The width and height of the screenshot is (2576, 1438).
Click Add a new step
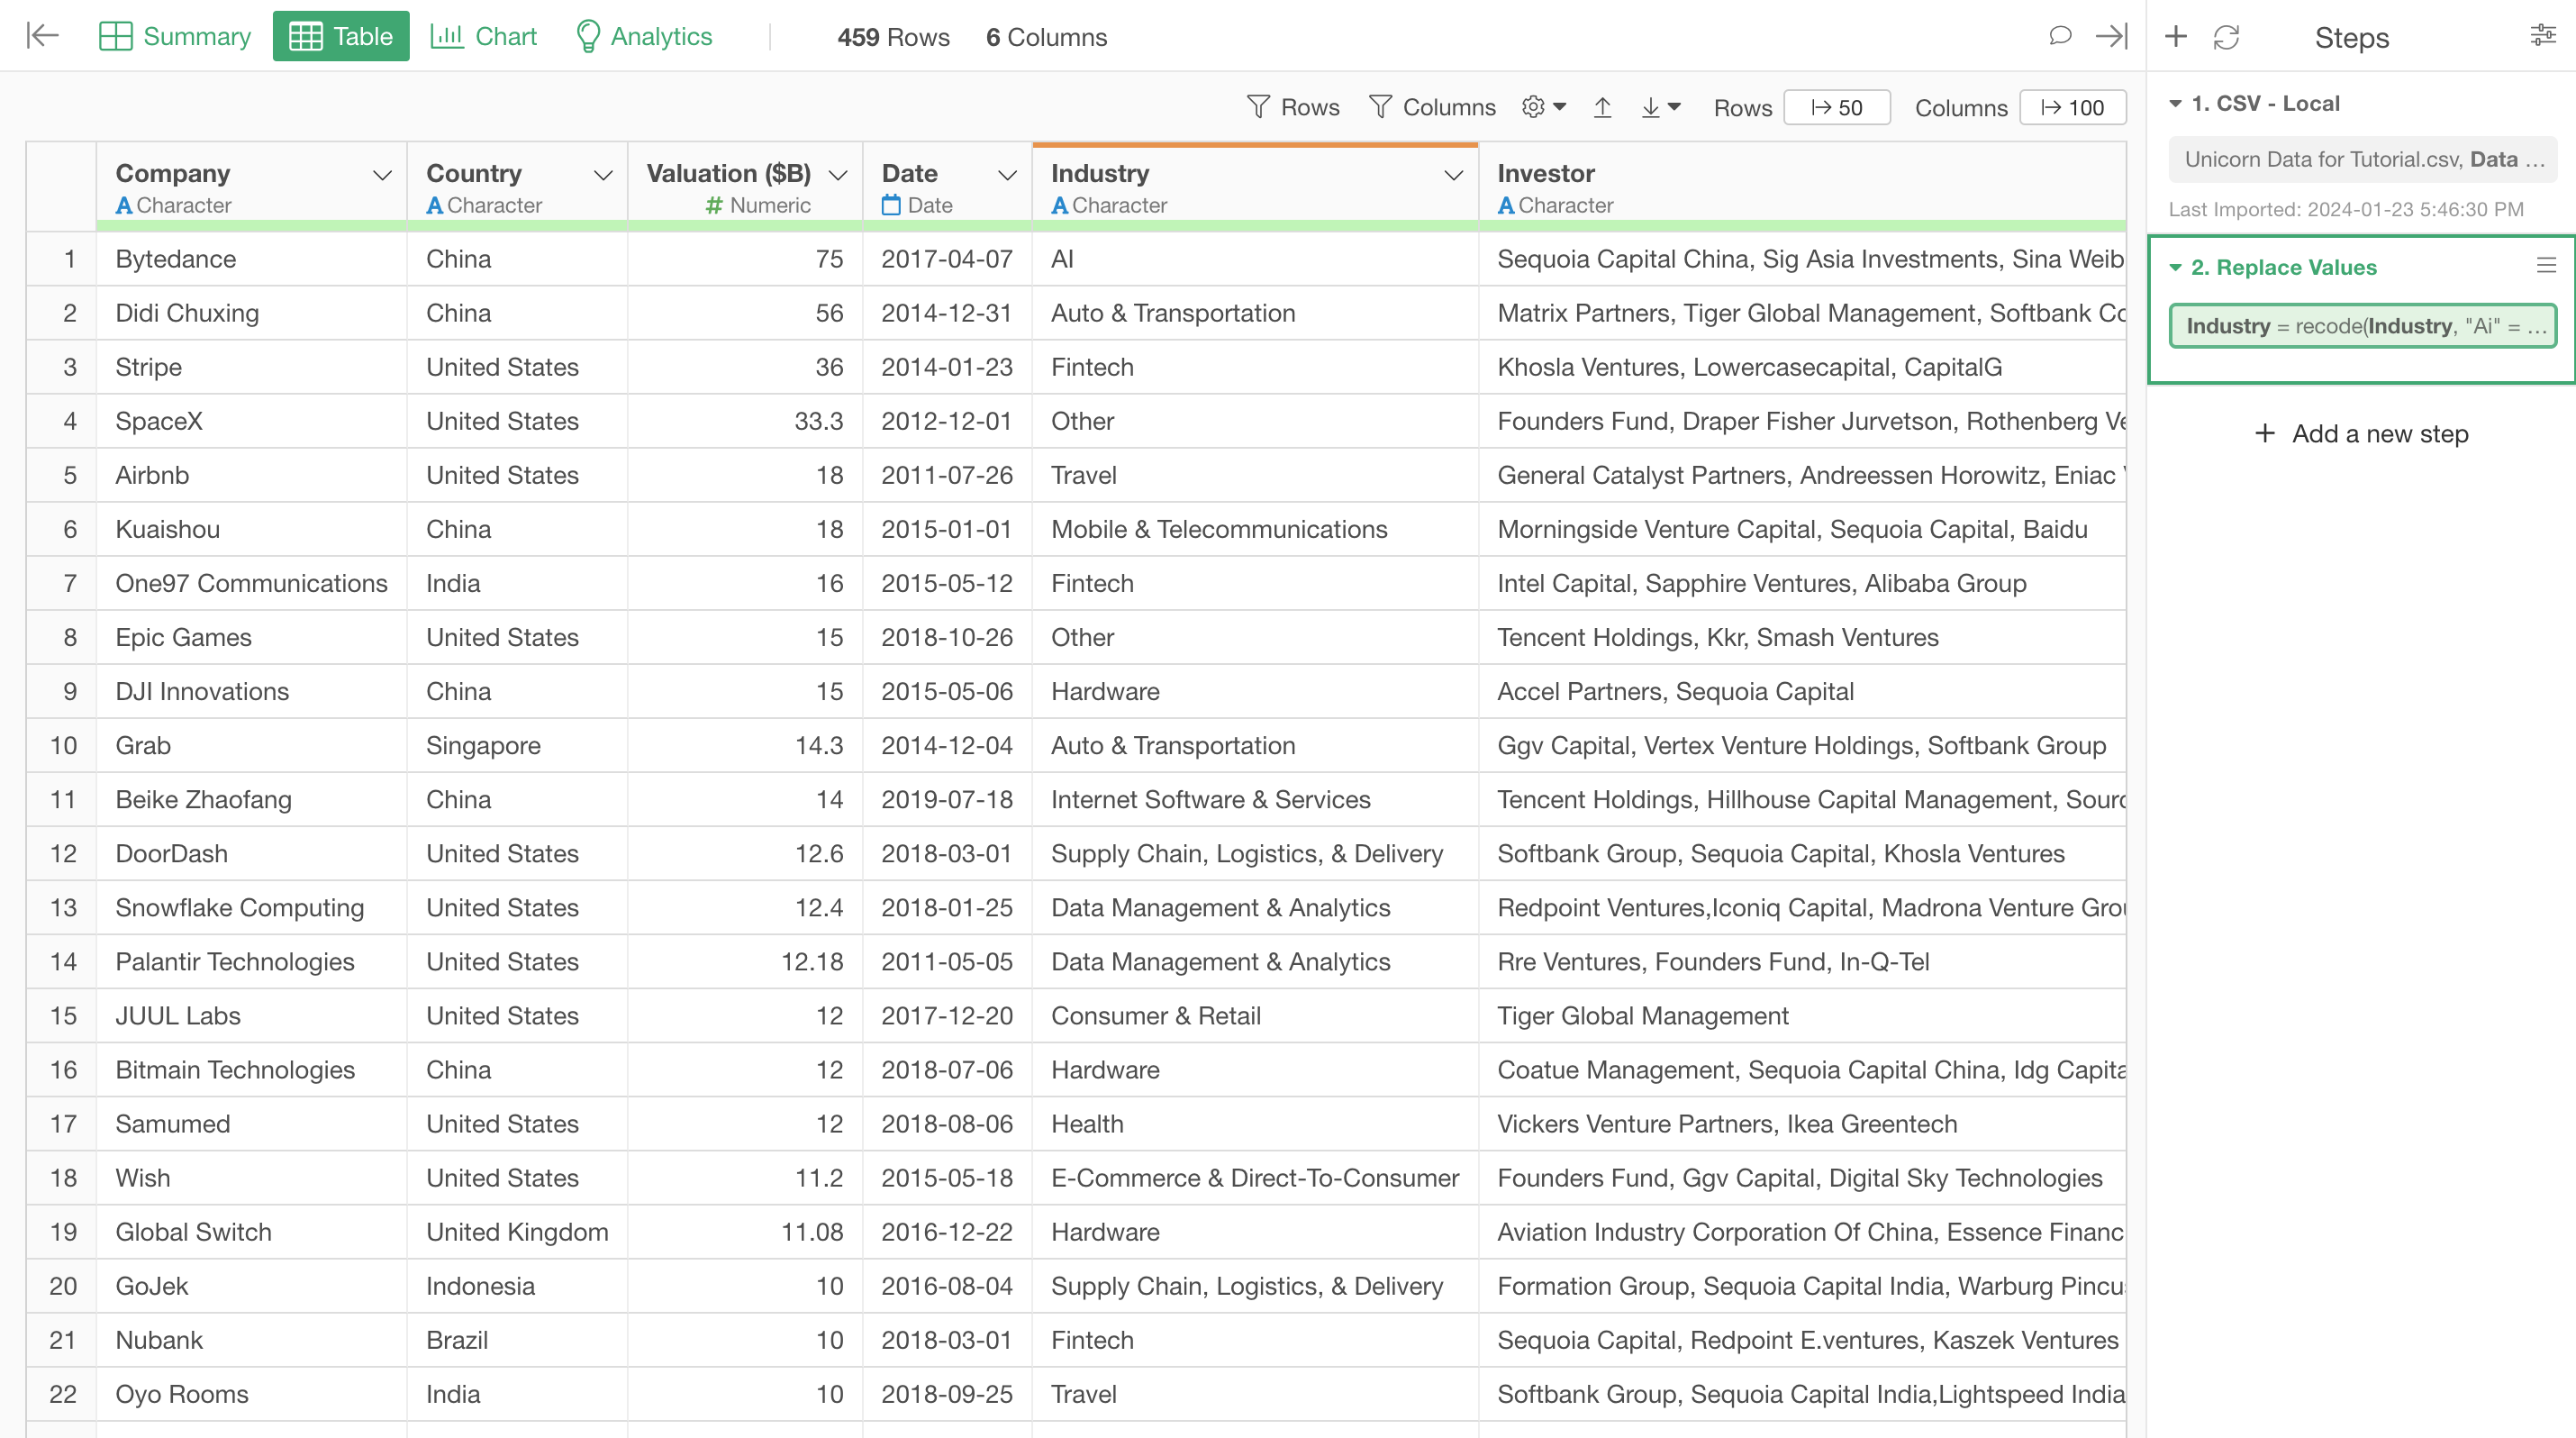click(x=2362, y=433)
